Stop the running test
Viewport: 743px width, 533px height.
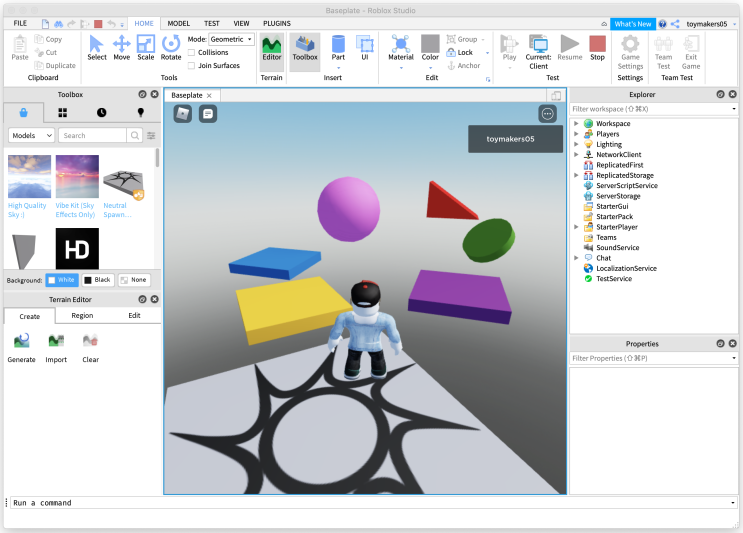pyautogui.click(x=597, y=48)
